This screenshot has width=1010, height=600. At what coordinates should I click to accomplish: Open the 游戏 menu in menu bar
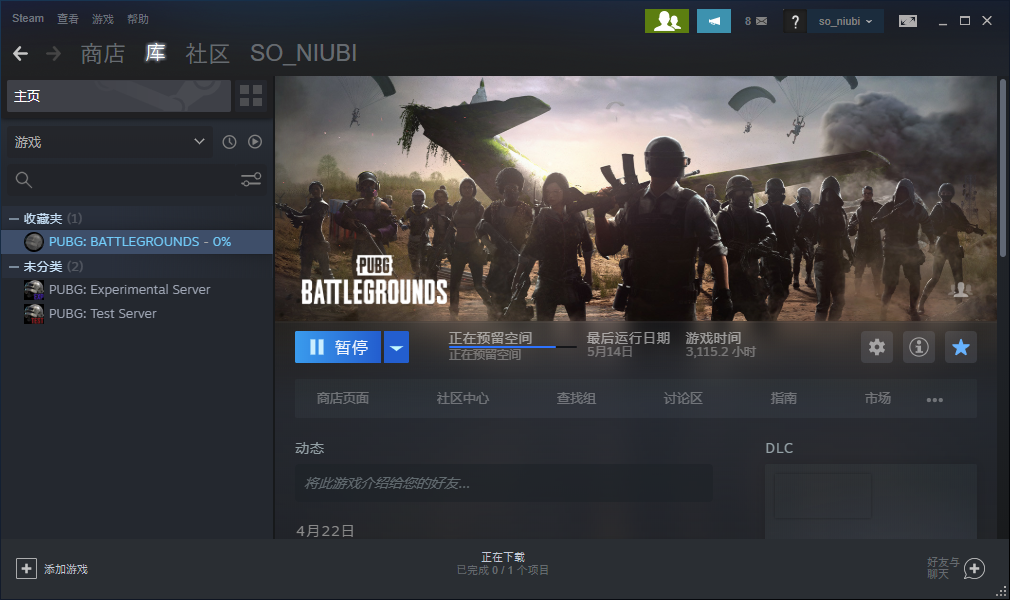(102, 19)
